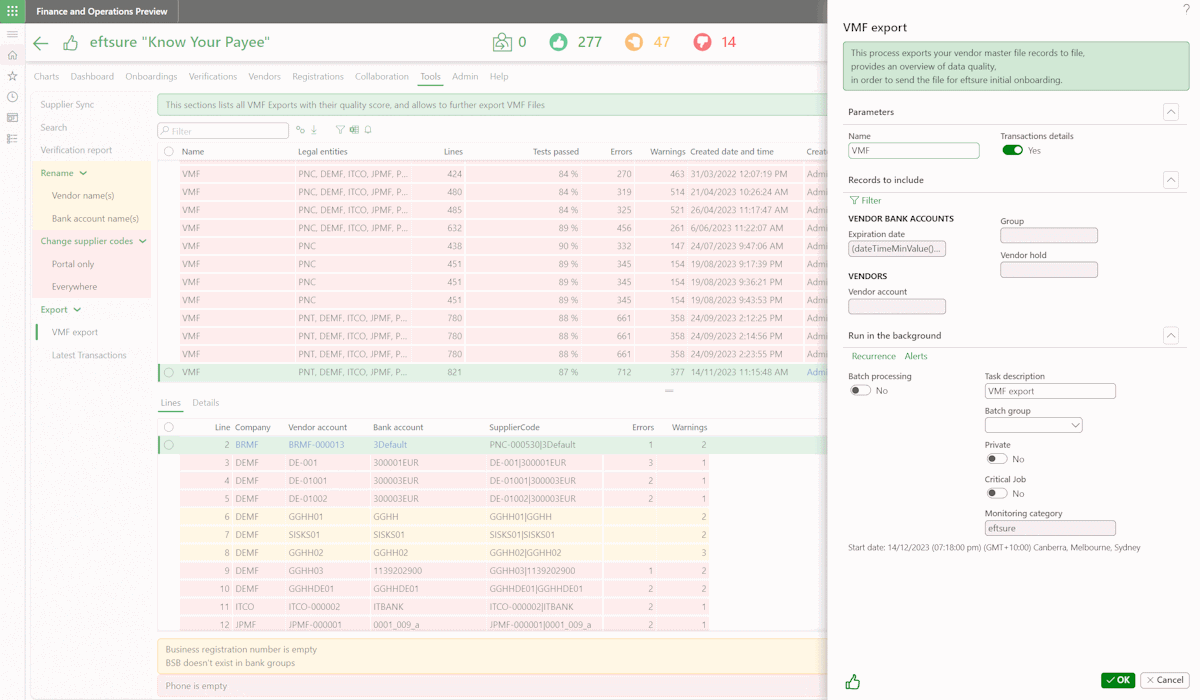This screenshot has height=700, width=1200.
Task: Open the Verifications menu tab
Action: click(x=213, y=77)
